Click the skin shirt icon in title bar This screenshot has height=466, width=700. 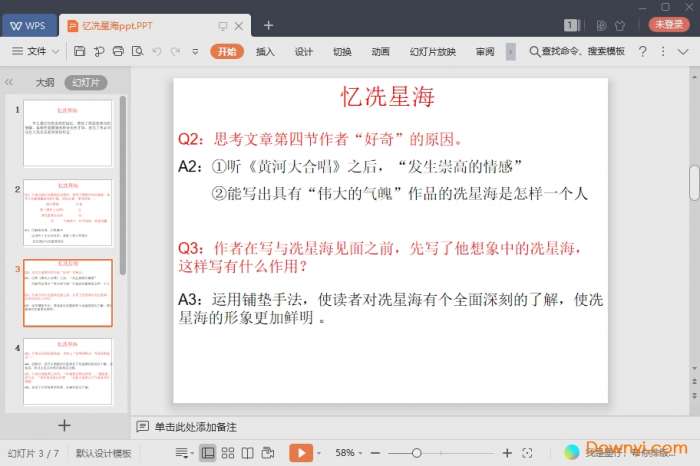(620, 25)
